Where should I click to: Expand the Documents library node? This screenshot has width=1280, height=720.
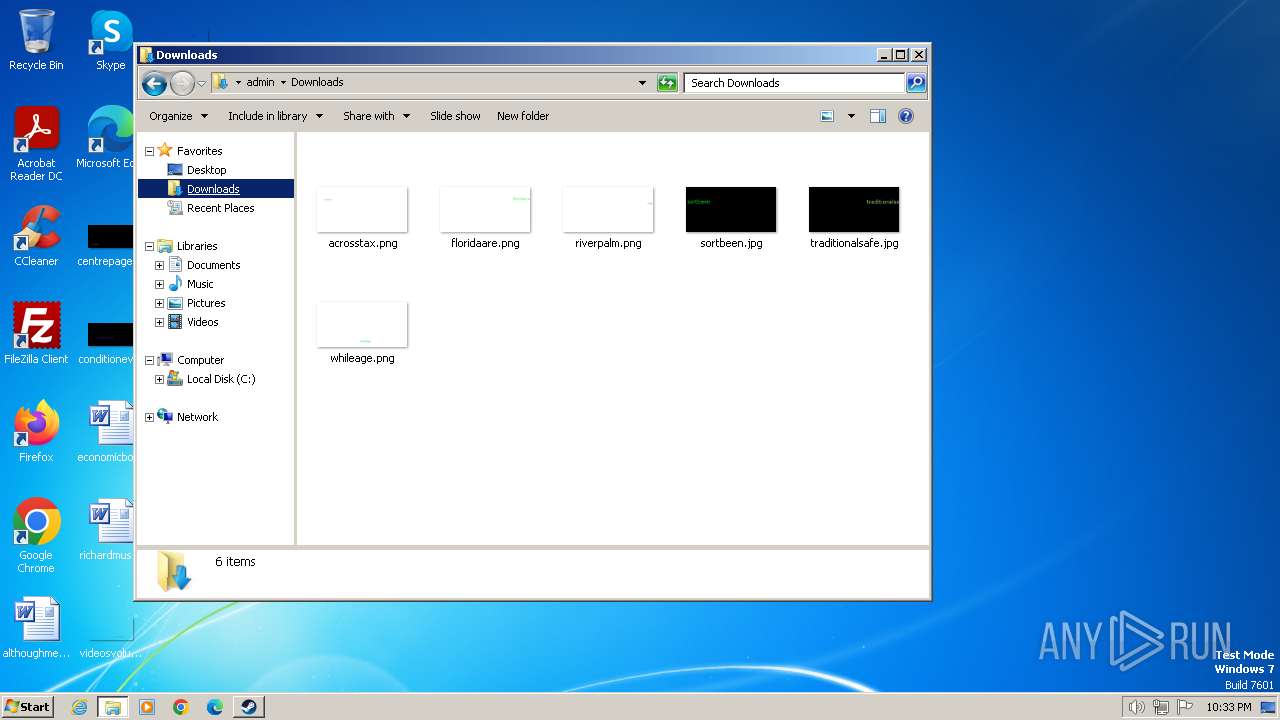[159, 266]
